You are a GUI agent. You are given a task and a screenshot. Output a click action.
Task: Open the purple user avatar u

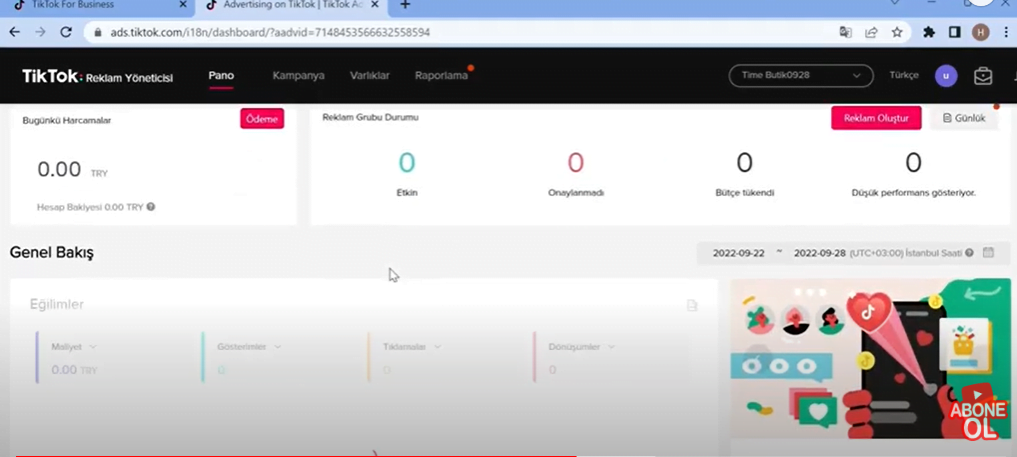946,76
